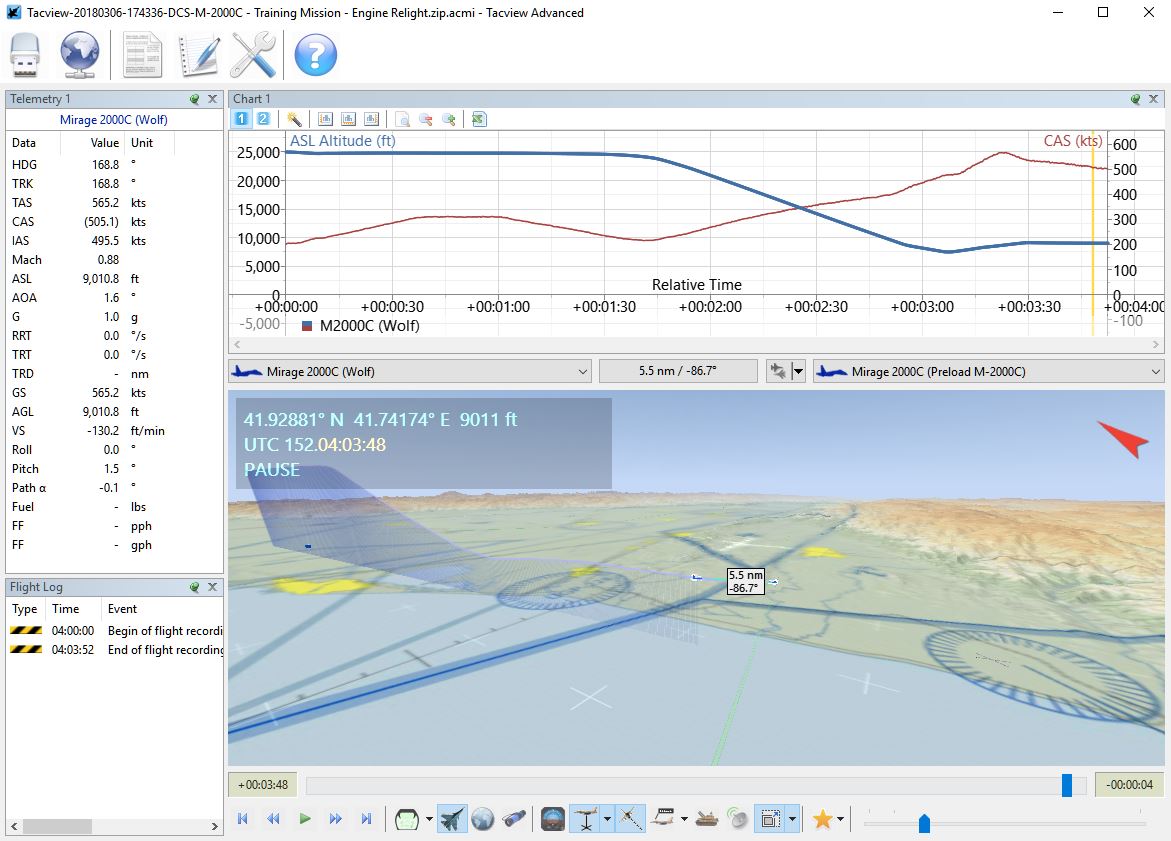Click the chart horizontal scrollbar track
The width and height of the screenshot is (1171, 841).
[x=696, y=344]
